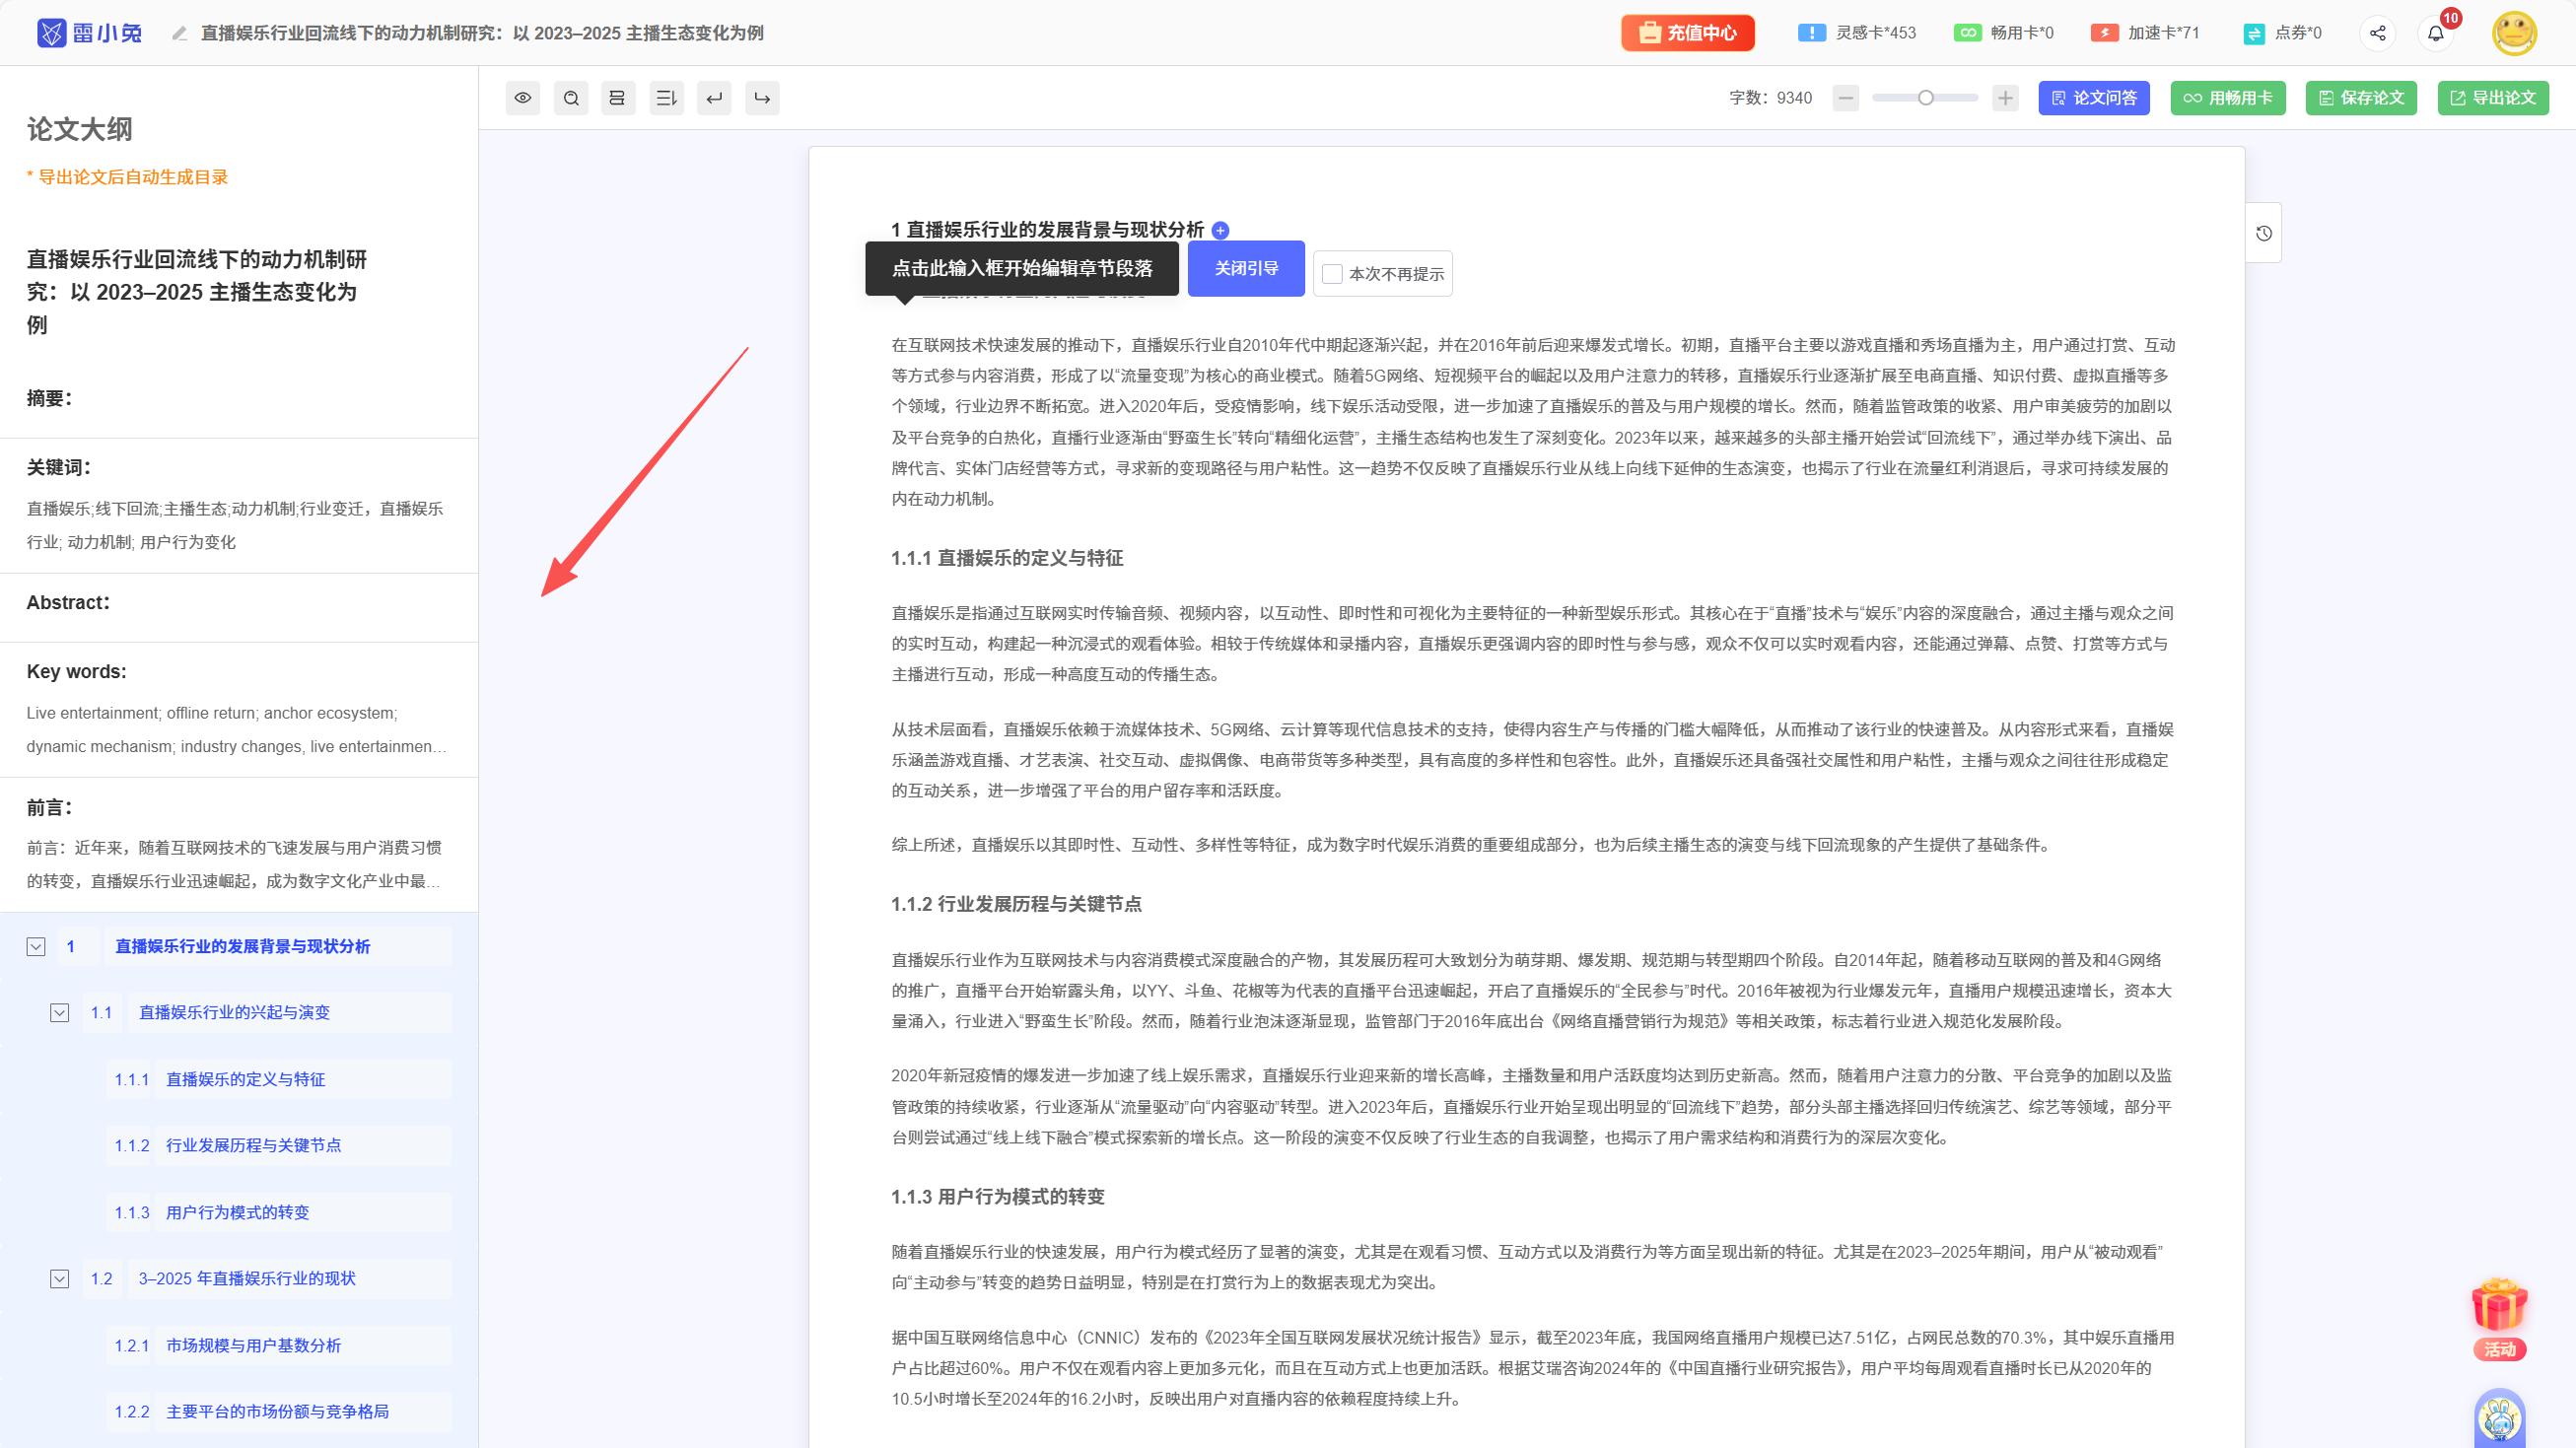Toggle the preview eye icon in the toolbar
This screenshot has width=2576, height=1448.
tap(522, 97)
